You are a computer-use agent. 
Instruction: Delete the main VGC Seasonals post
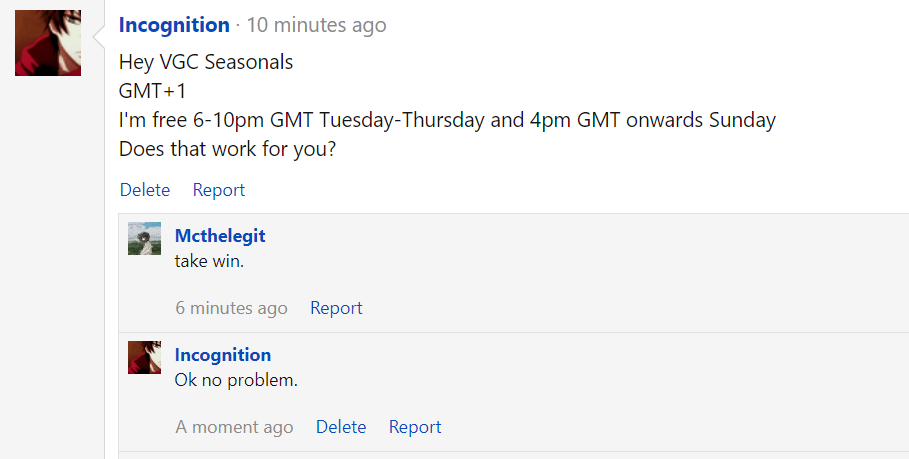[x=145, y=190]
